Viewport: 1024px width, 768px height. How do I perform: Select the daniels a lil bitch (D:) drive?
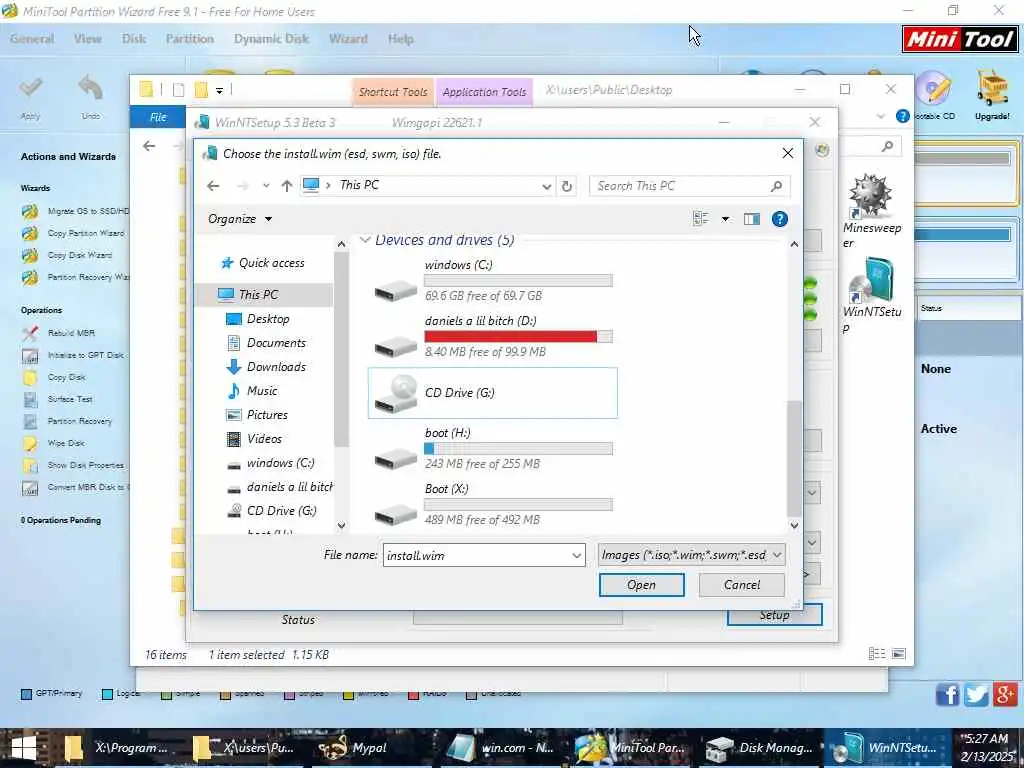(492, 337)
